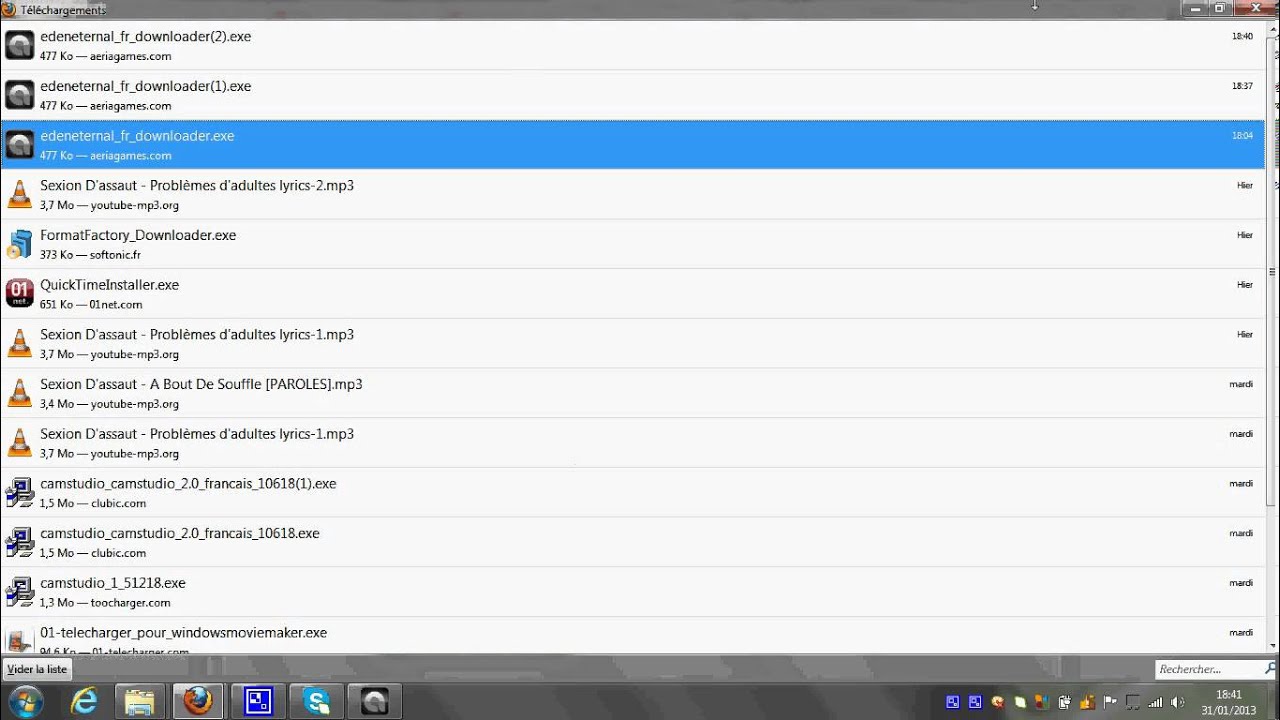Switch to Firefox in the taskbar
Viewport: 1280px width, 720px height.
[198, 701]
